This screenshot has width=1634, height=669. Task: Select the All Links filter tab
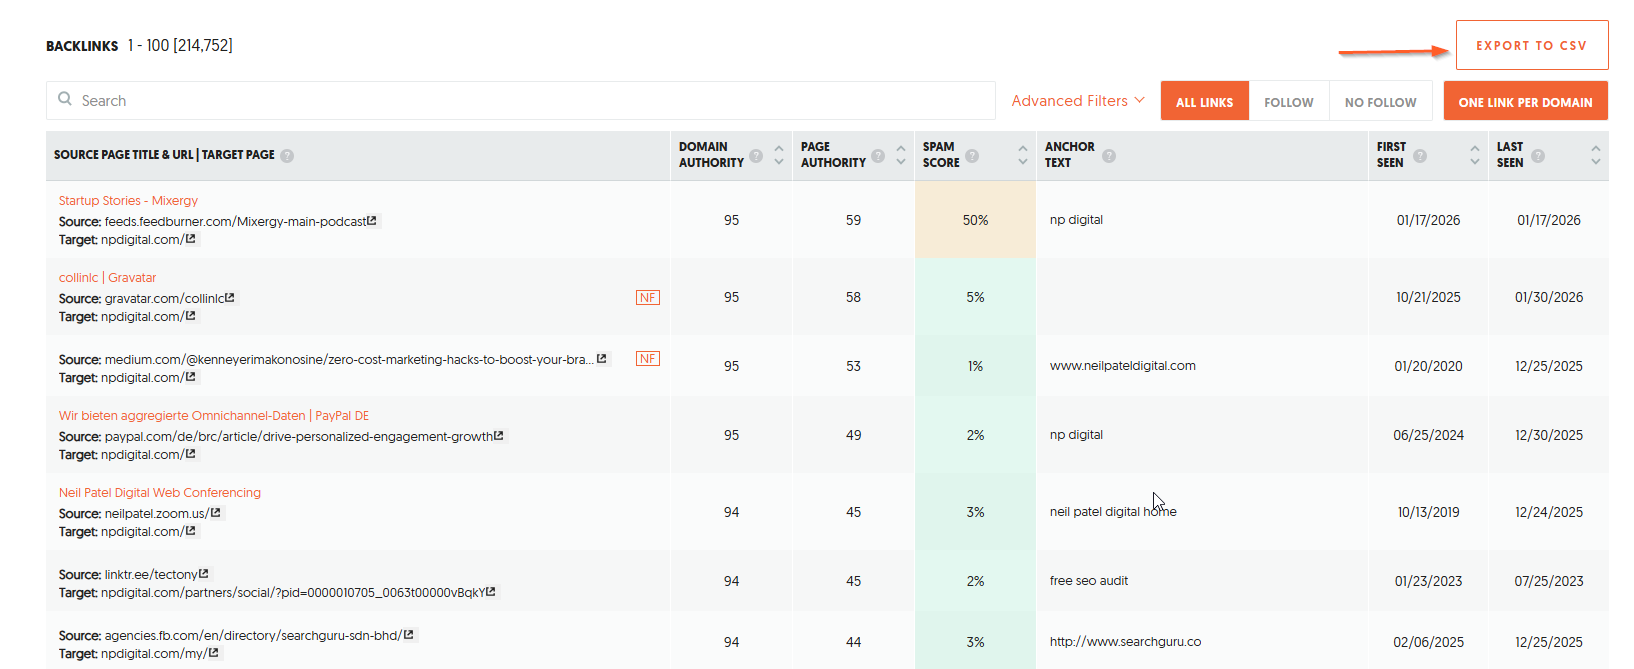pyautogui.click(x=1204, y=102)
